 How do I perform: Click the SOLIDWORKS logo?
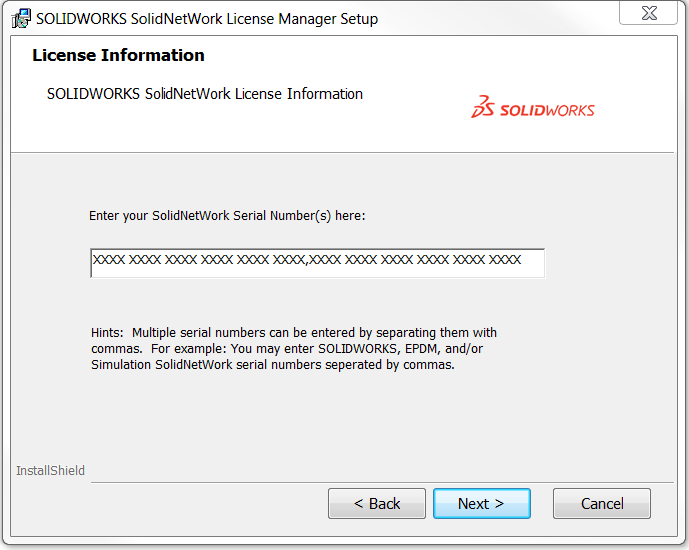(533, 107)
